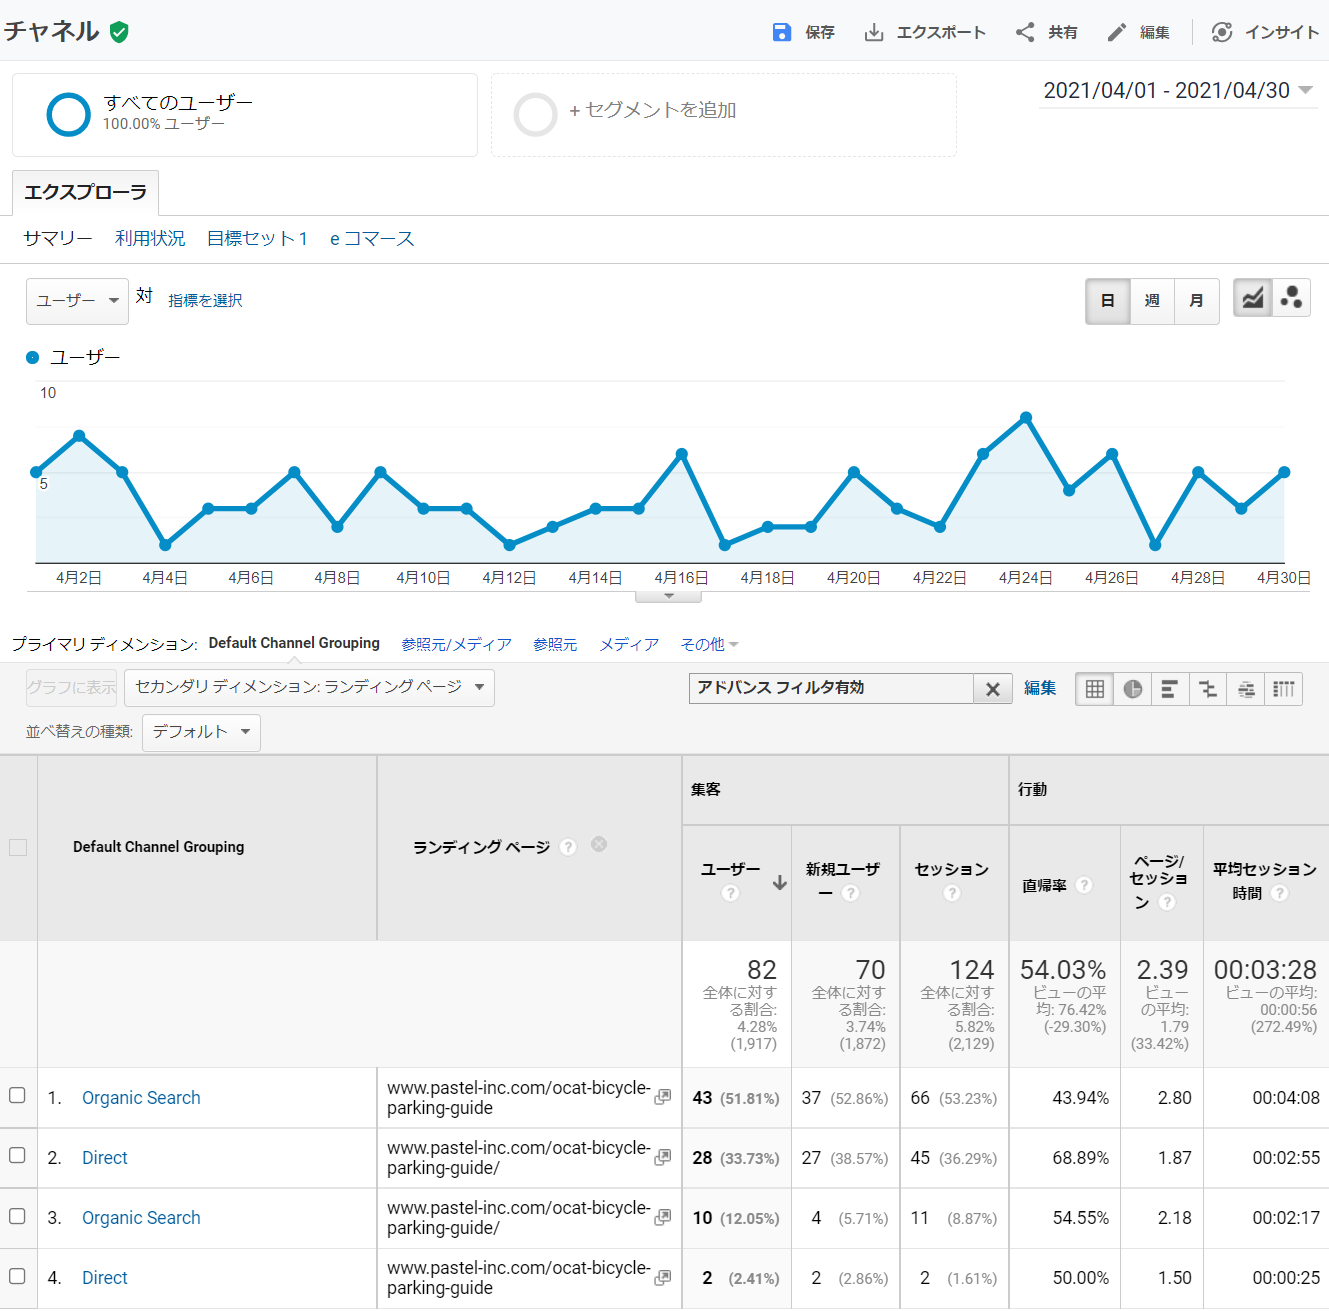
Task: Switch to 利用状況 subtab
Action: [150, 238]
